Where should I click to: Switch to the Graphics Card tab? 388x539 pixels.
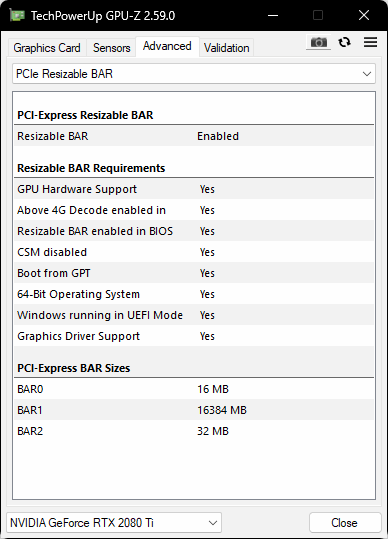(x=47, y=48)
